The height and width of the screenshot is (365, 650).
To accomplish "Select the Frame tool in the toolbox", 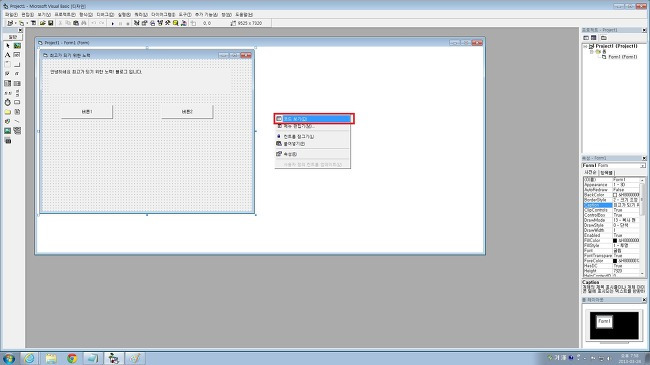I will 7,64.
